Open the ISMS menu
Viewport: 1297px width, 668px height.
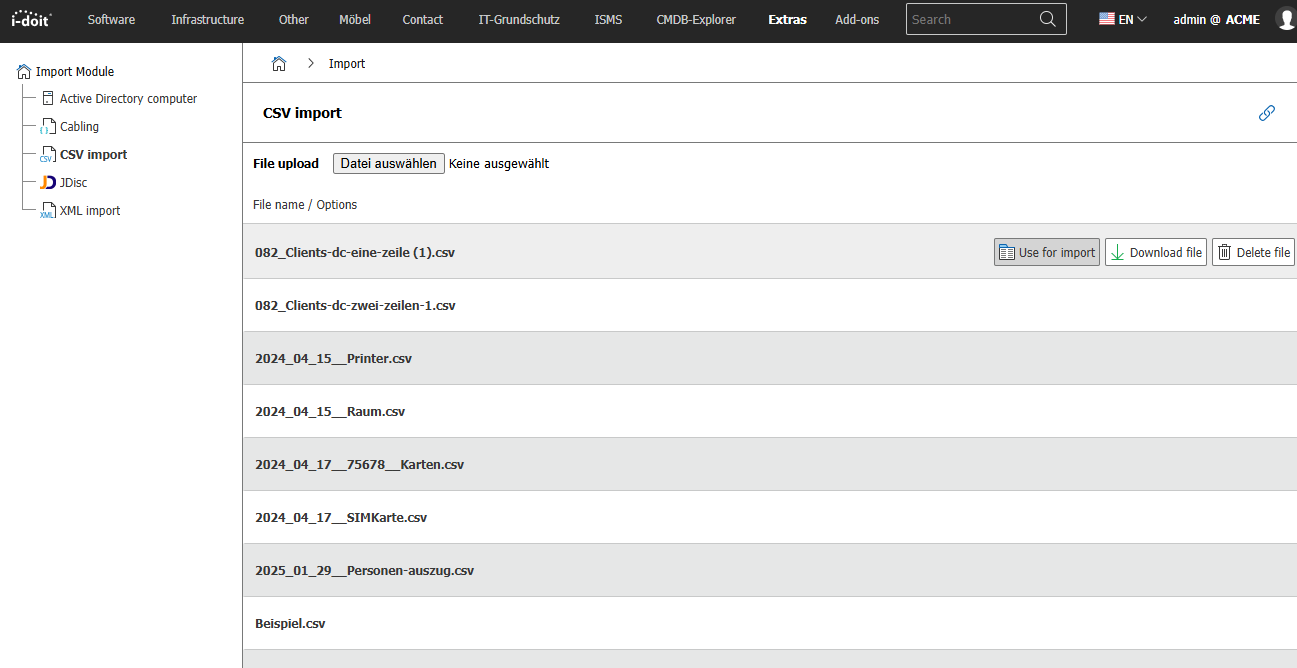point(608,19)
